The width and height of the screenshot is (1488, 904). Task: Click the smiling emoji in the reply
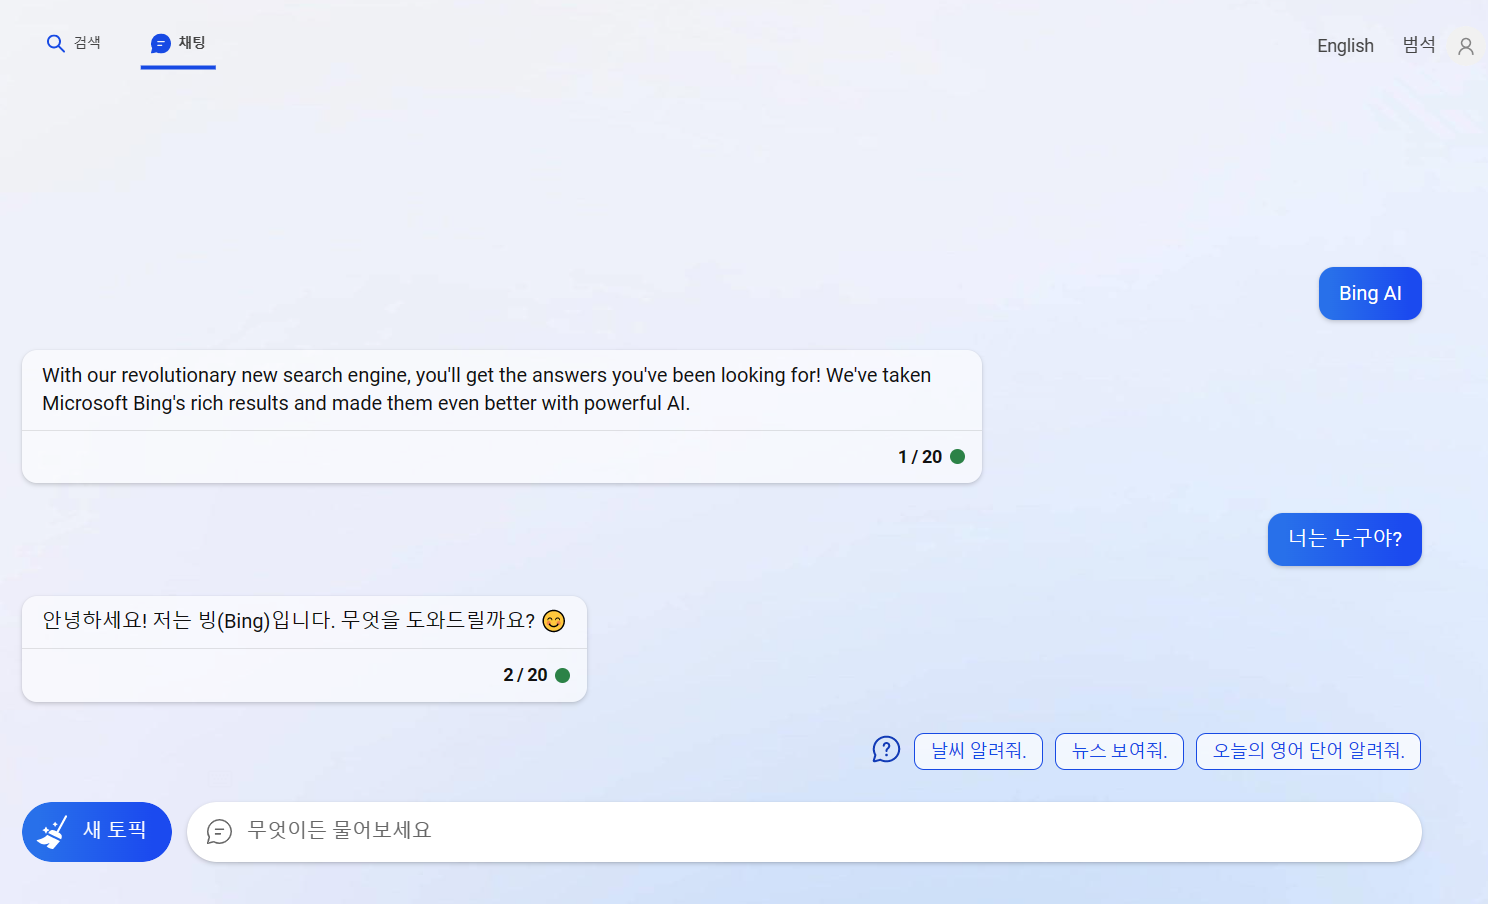[x=554, y=621]
